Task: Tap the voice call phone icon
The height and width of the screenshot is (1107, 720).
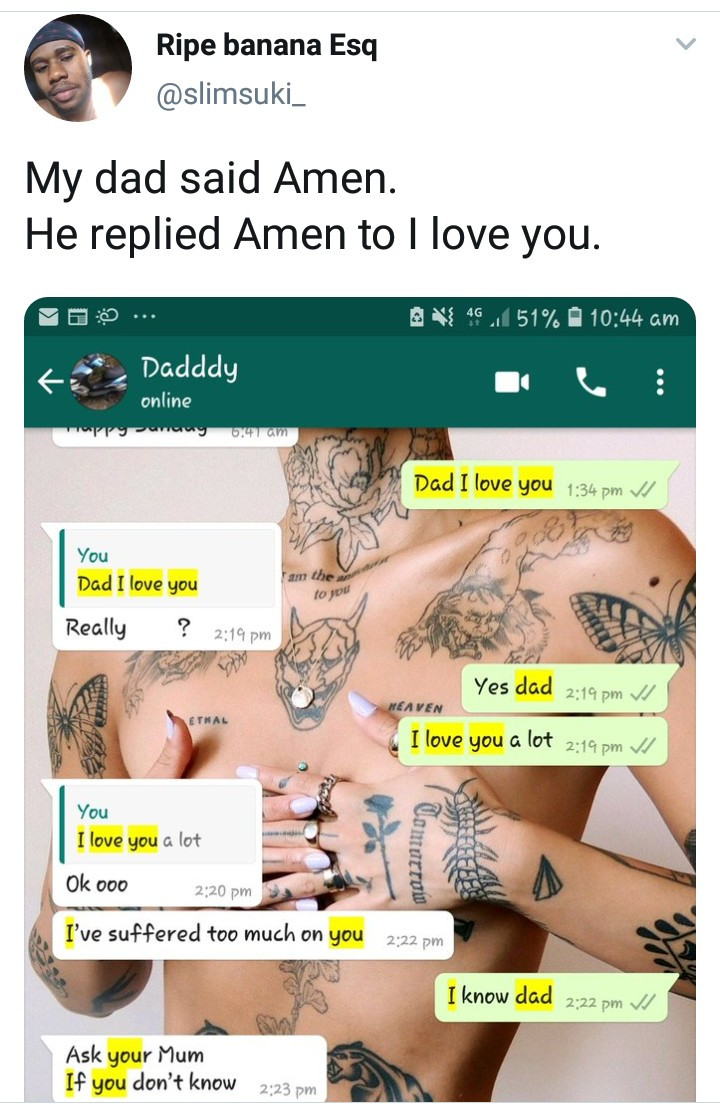Action: click(590, 382)
